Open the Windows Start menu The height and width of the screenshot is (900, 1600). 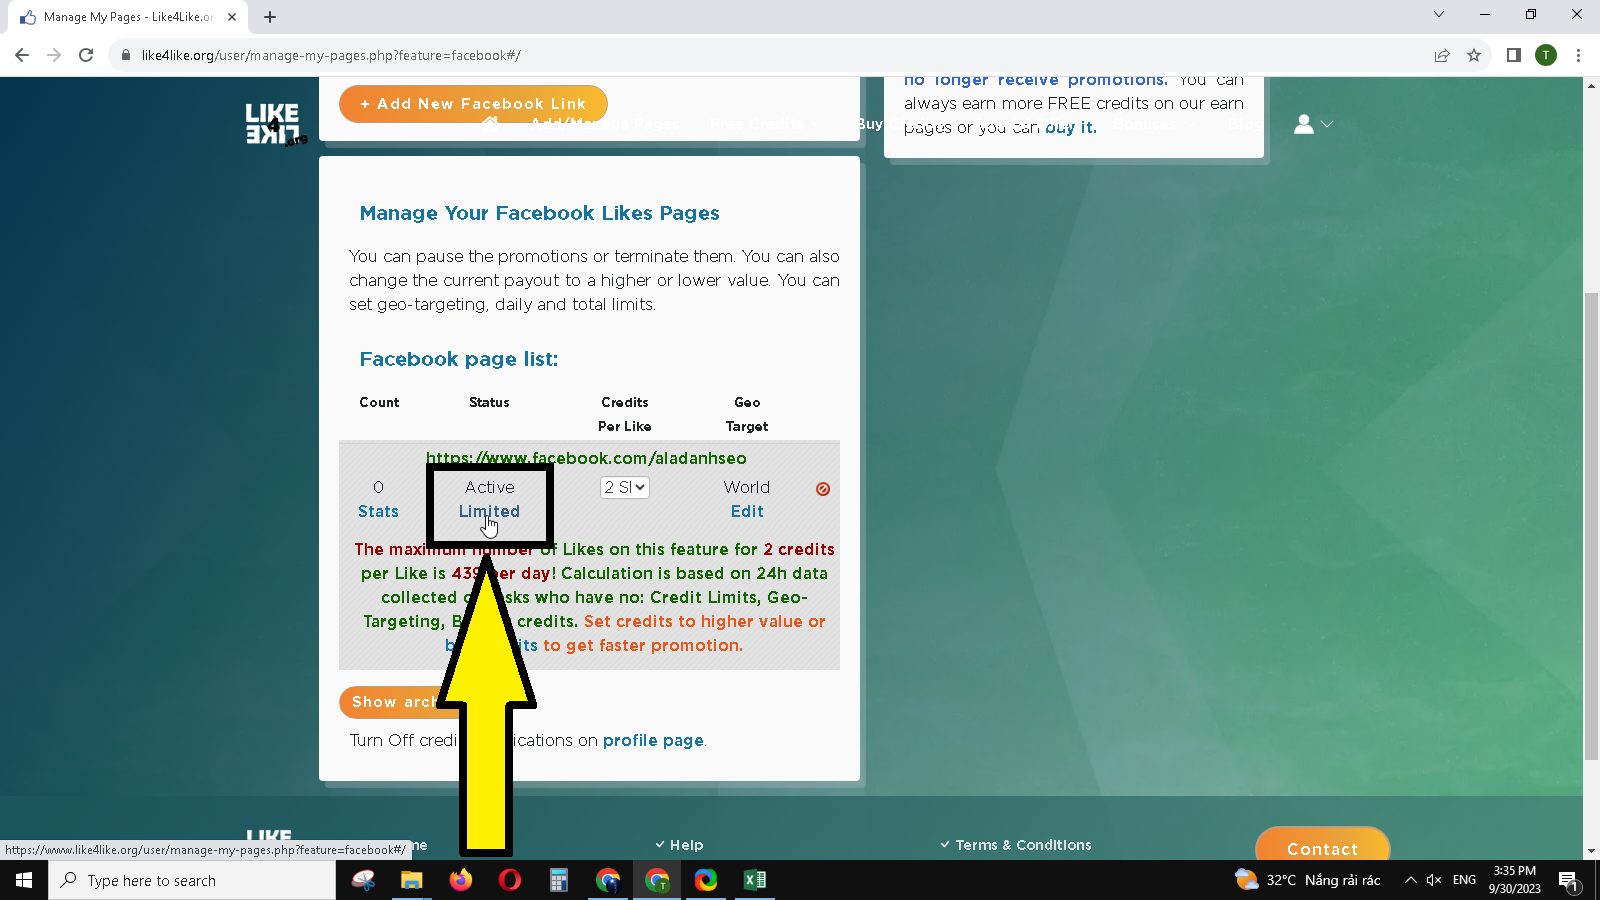(x=24, y=880)
